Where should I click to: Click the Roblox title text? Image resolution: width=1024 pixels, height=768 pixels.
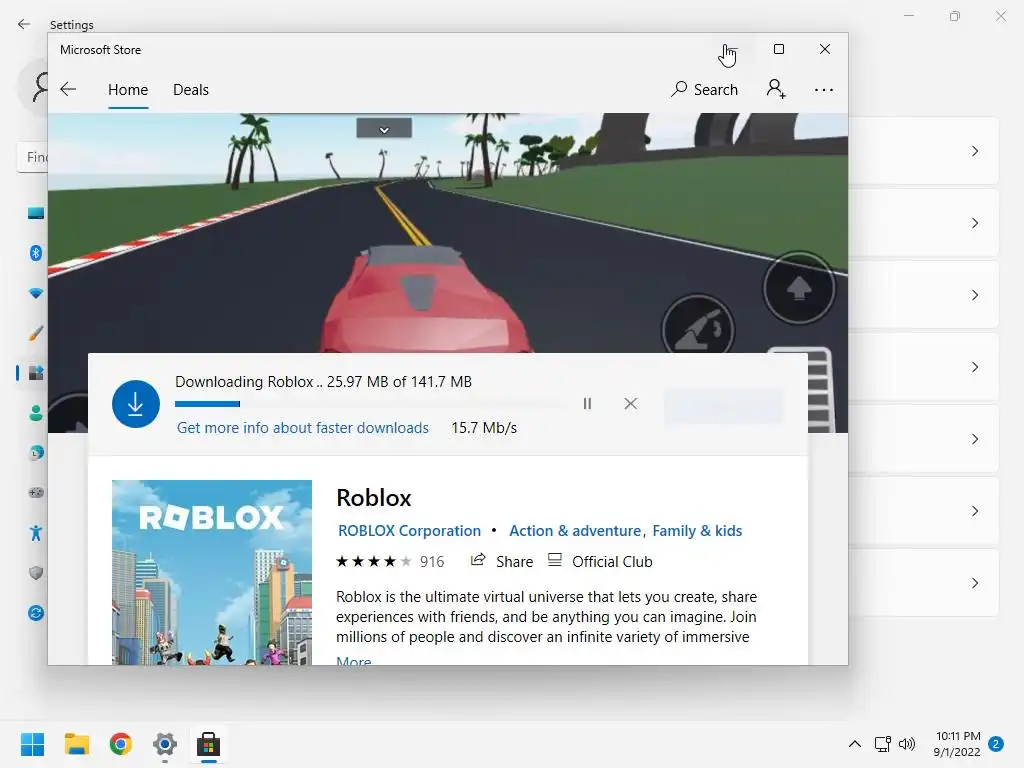click(x=374, y=498)
